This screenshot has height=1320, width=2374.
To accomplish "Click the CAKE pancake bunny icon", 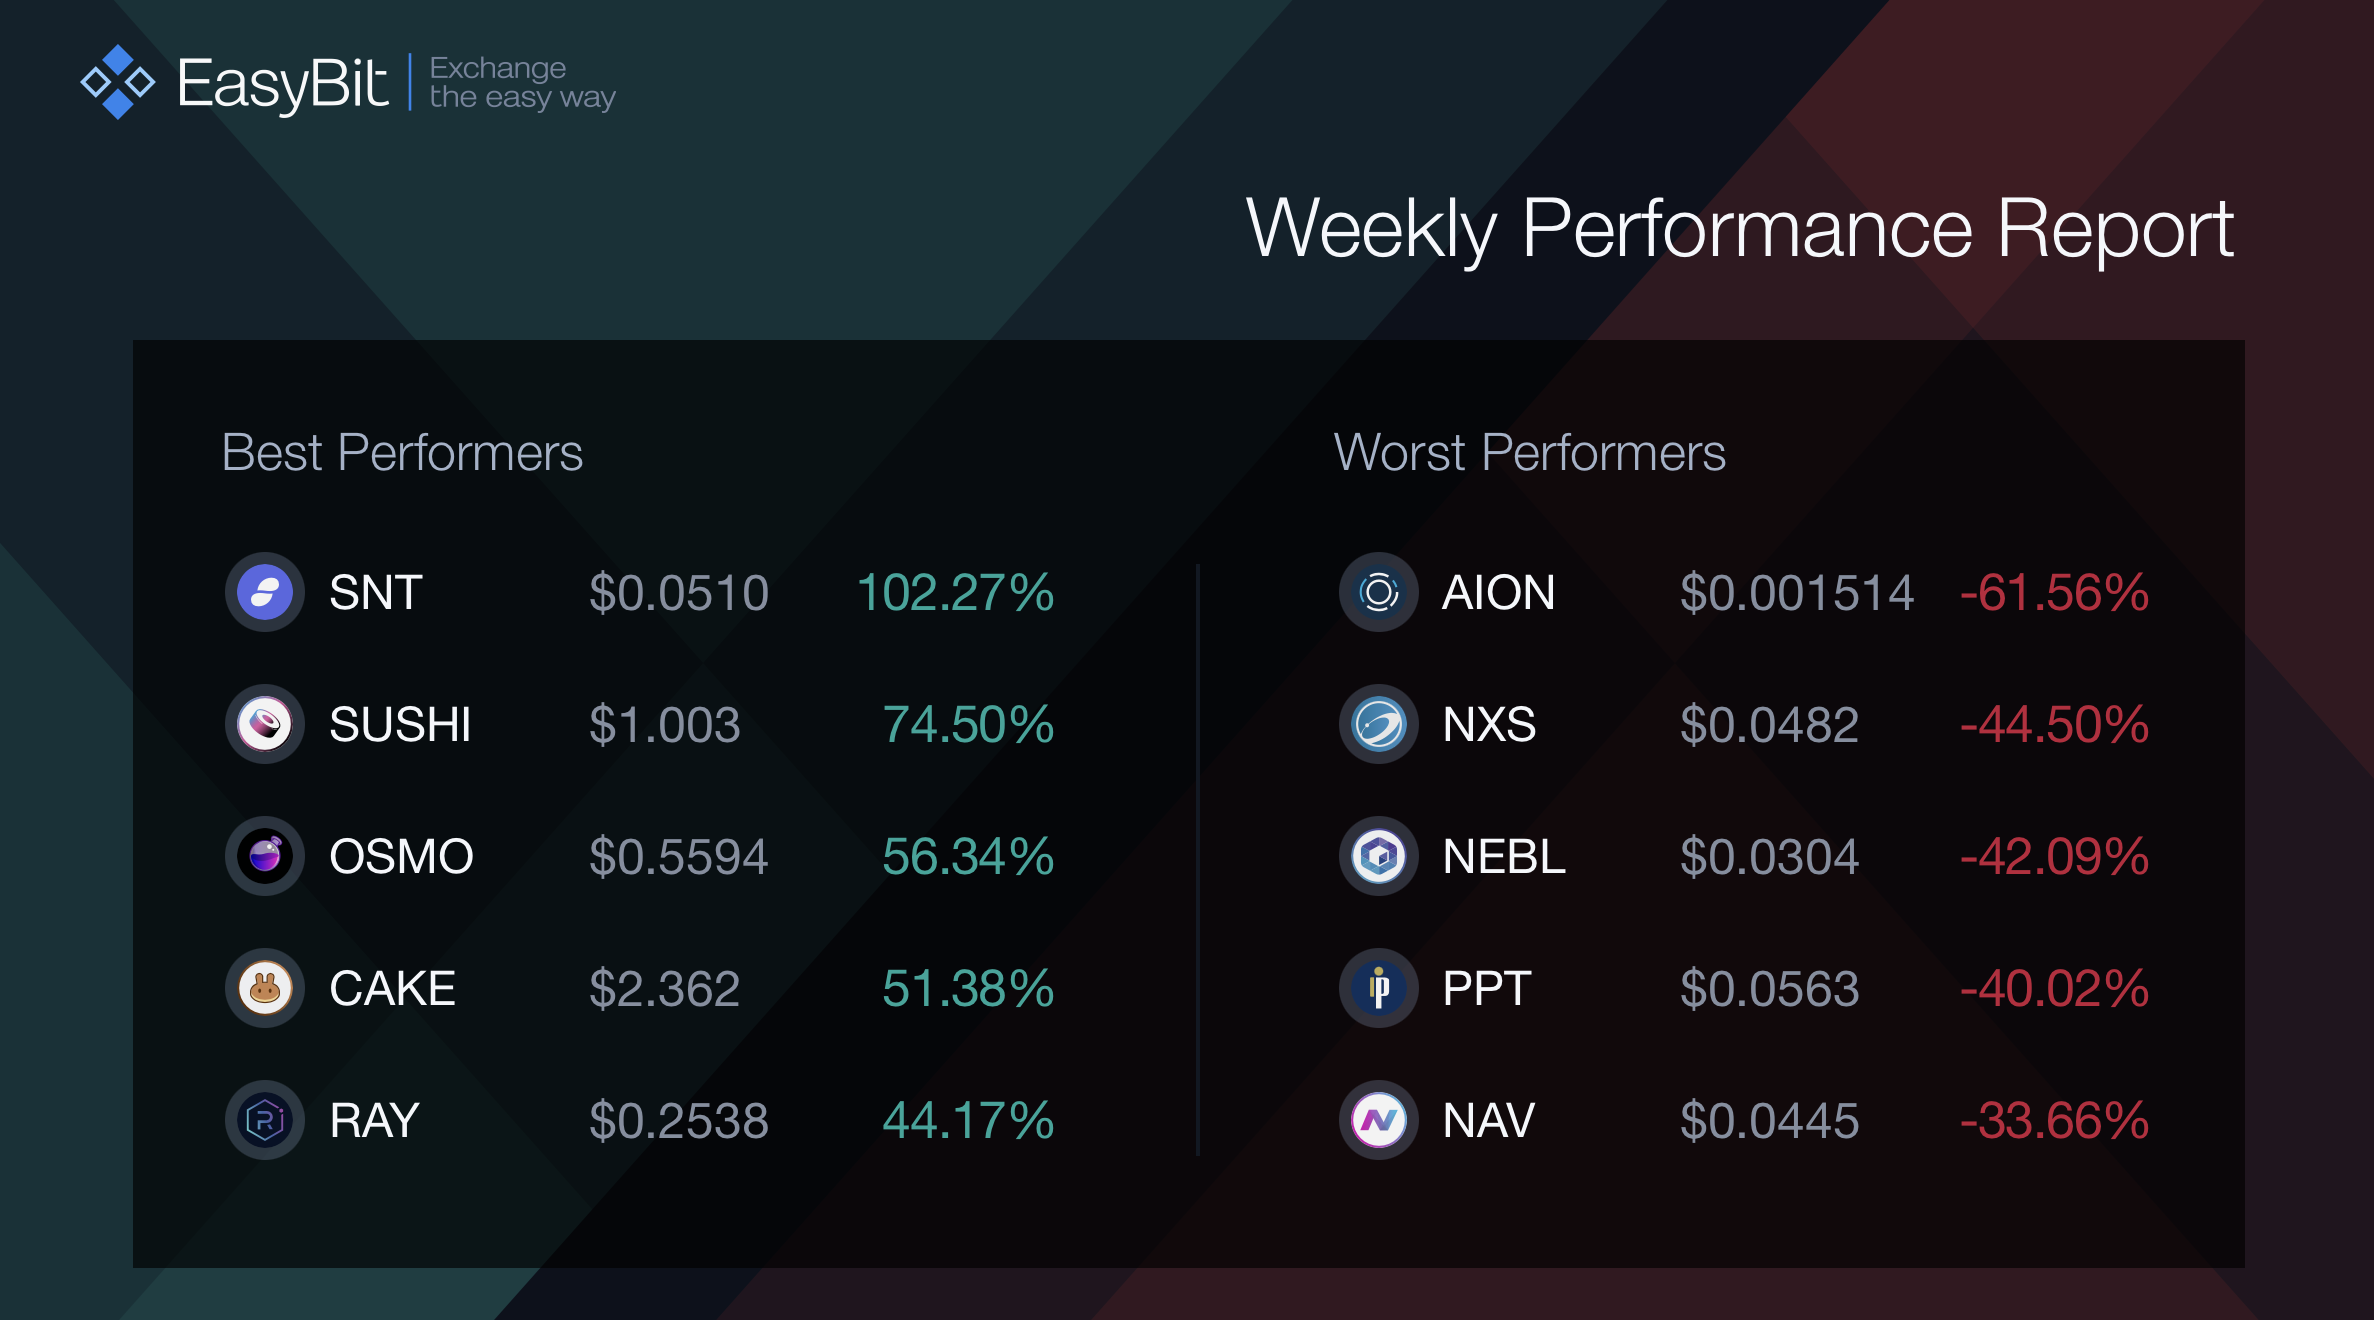I will (x=264, y=988).
